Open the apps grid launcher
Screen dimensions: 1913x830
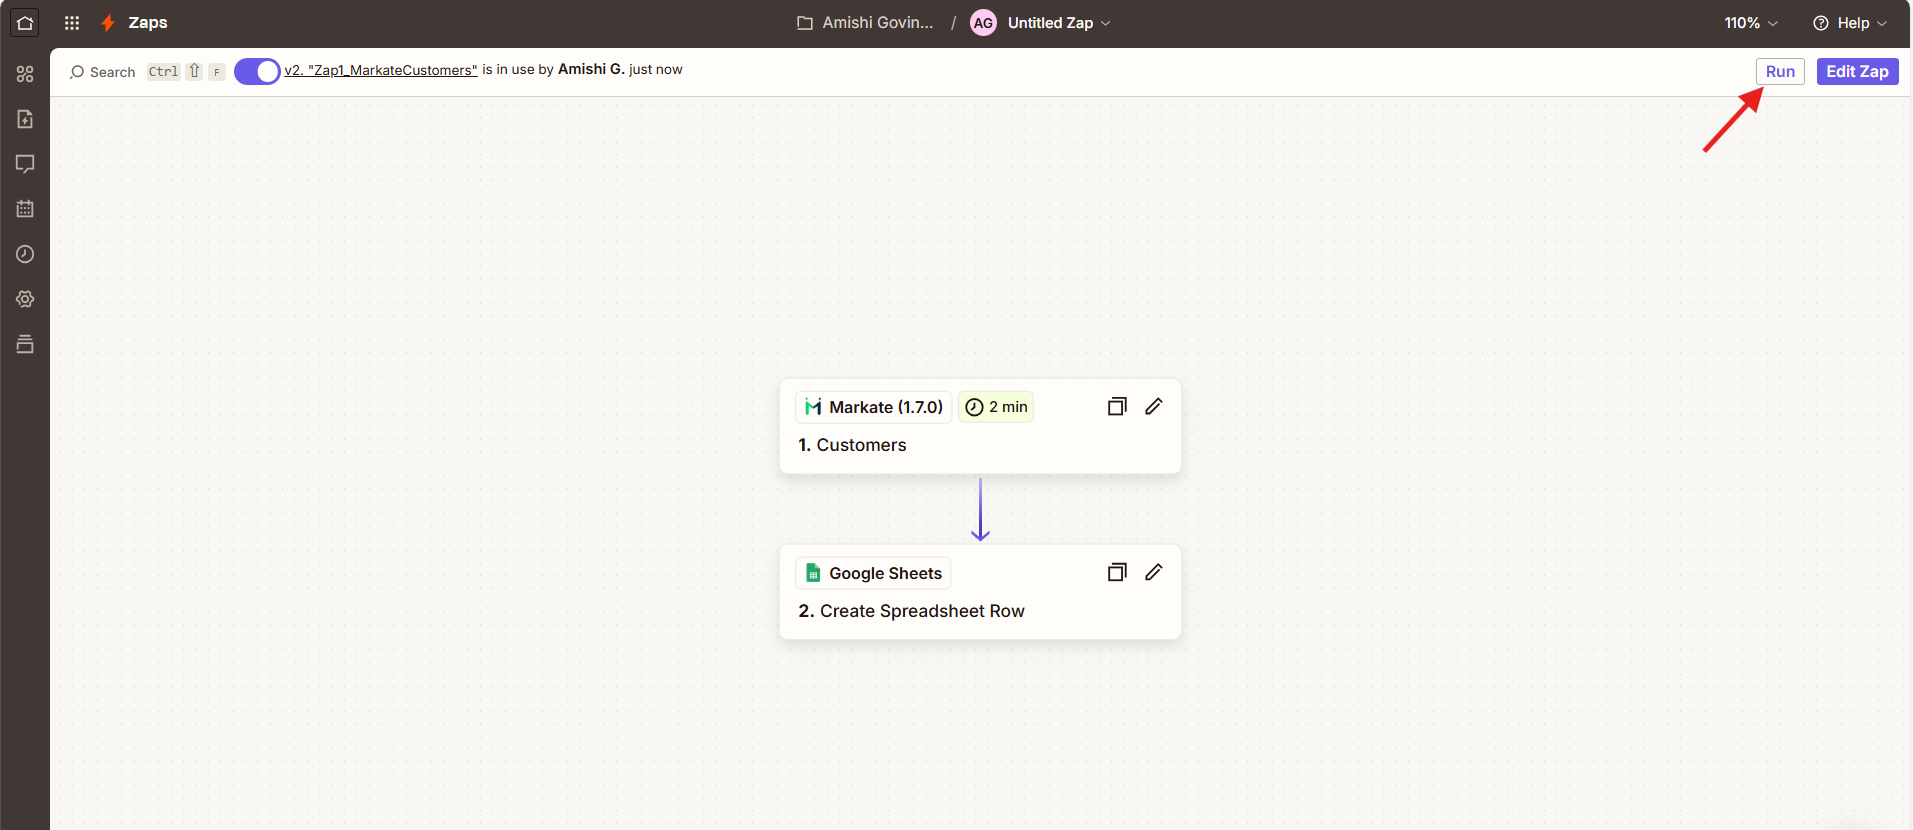click(x=72, y=23)
